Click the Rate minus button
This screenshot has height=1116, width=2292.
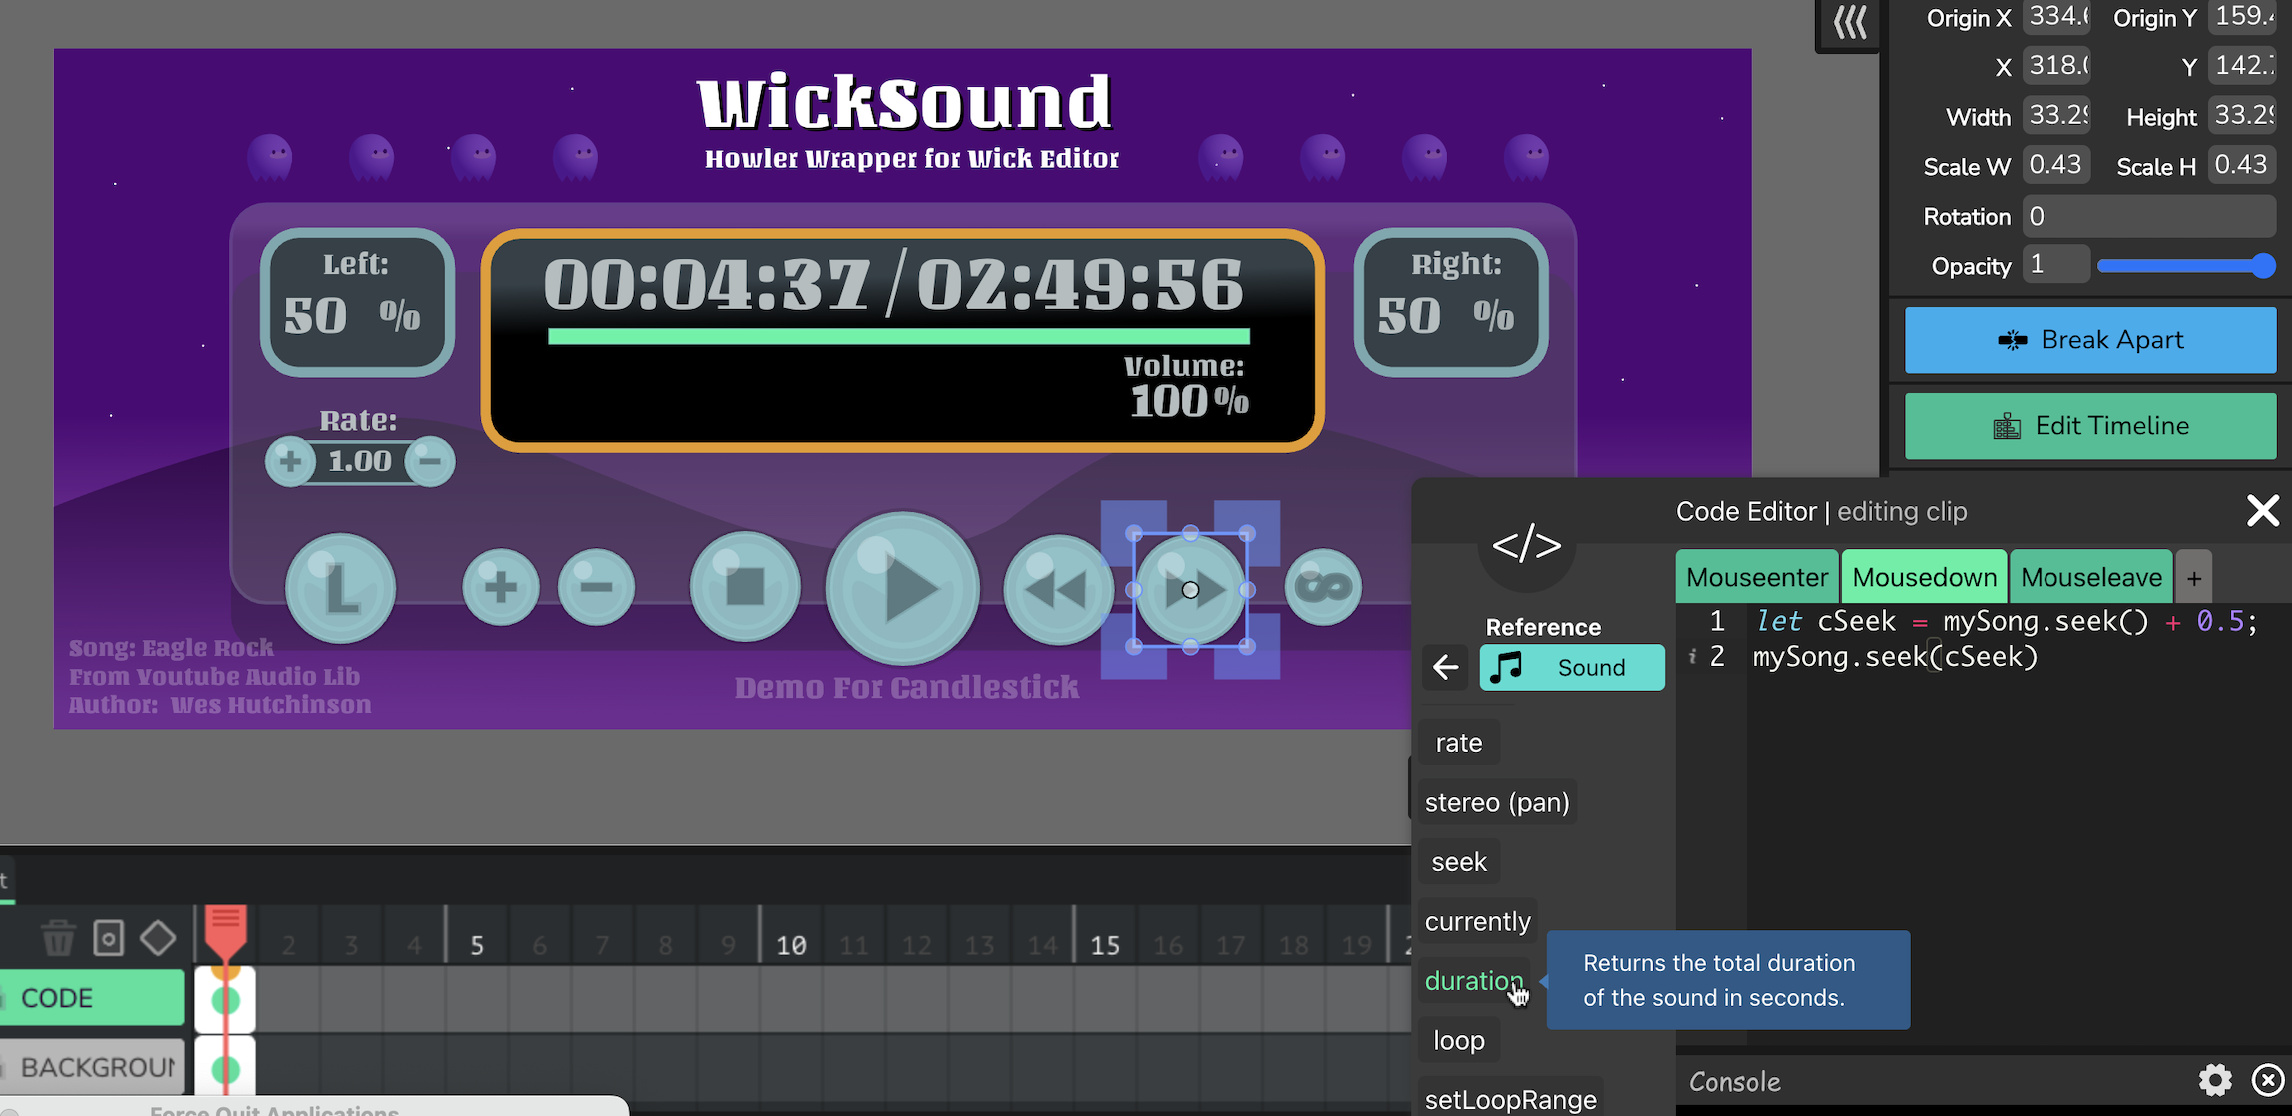point(430,461)
